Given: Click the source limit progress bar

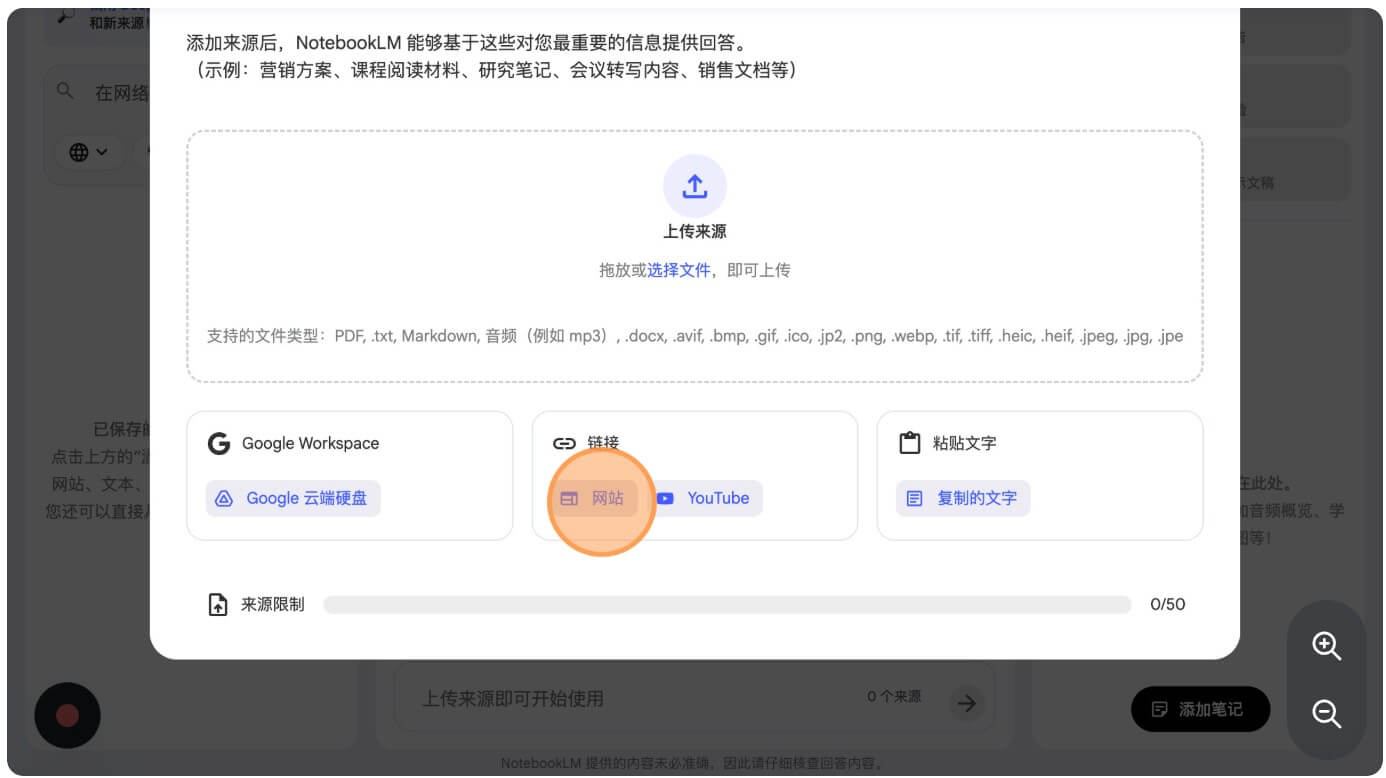Looking at the screenshot, I should point(730,604).
